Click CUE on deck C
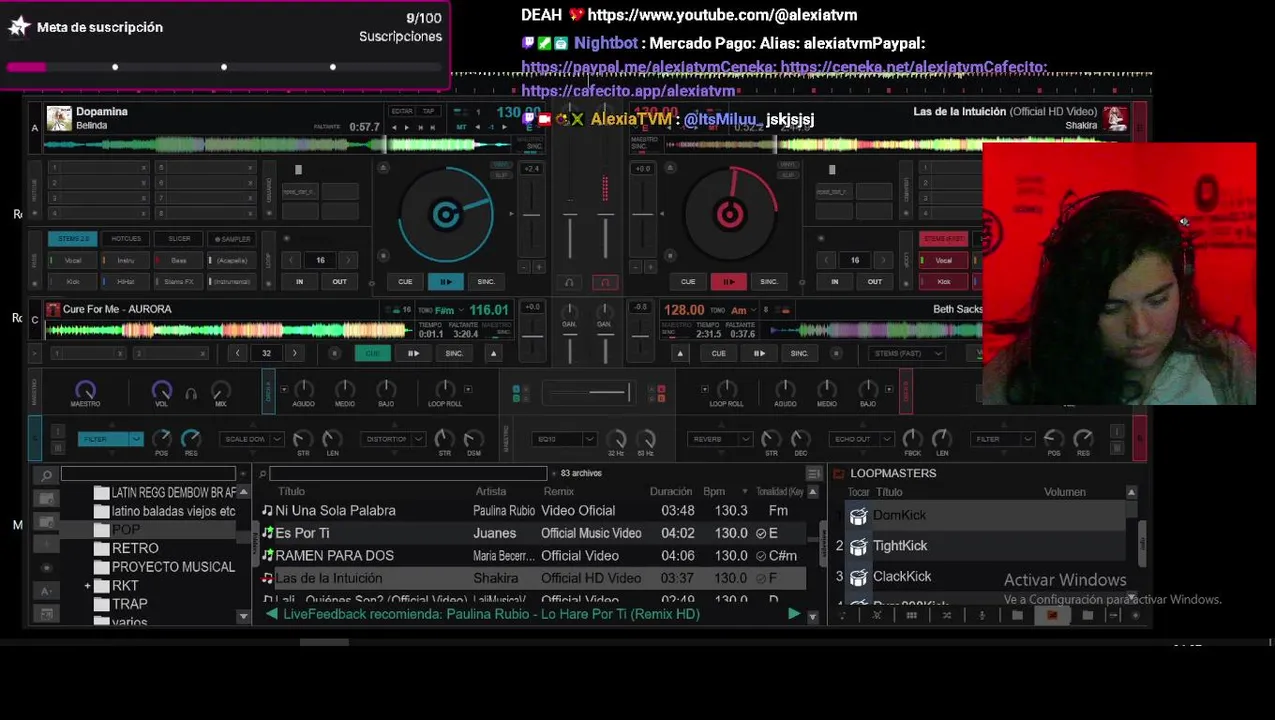 pos(372,353)
